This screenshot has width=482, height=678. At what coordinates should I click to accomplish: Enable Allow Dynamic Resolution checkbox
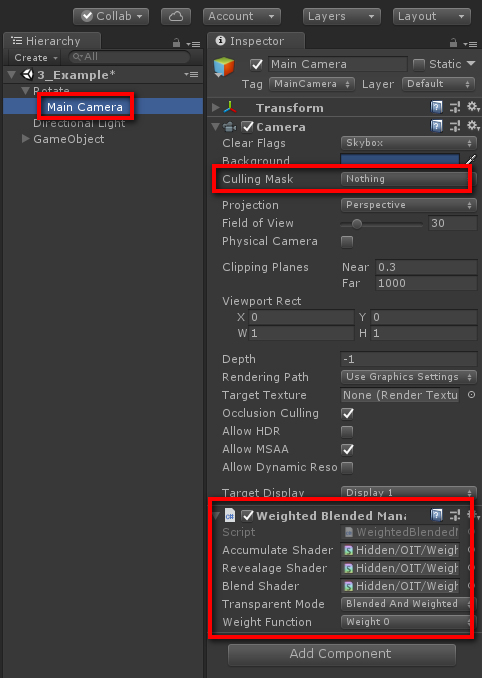347,467
